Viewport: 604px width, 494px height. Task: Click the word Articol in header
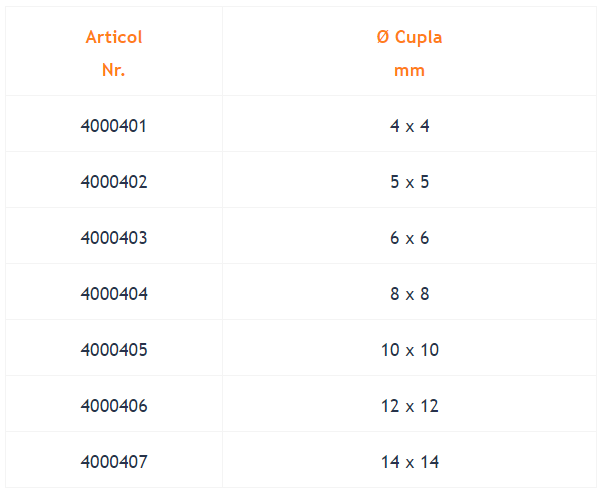click(114, 37)
